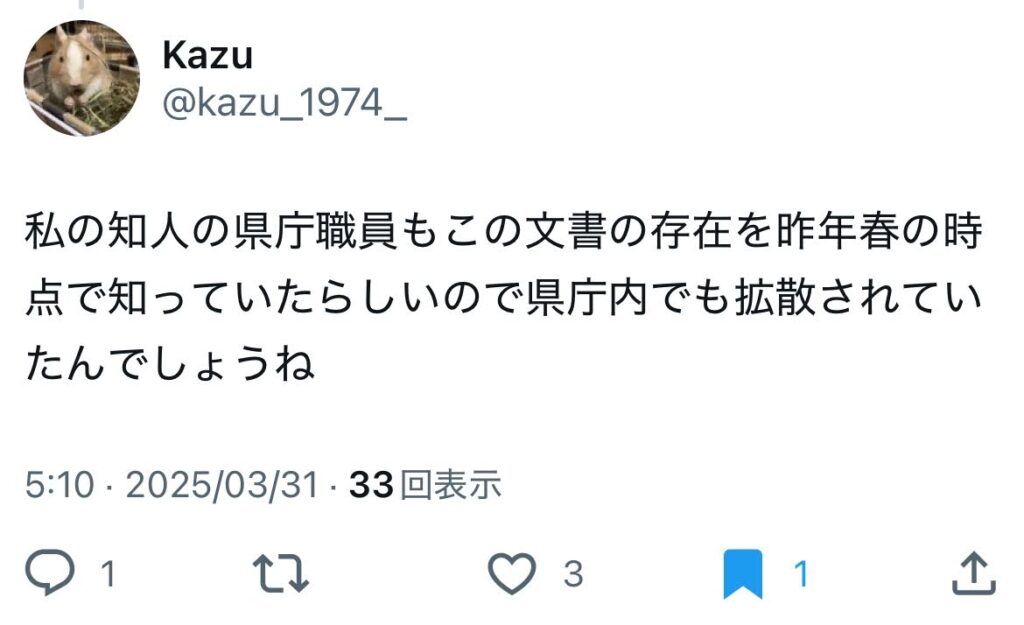The width and height of the screenshot is (1024, 625).
Task: Click the word 拡散 in the post
Action: pos(775,298)
